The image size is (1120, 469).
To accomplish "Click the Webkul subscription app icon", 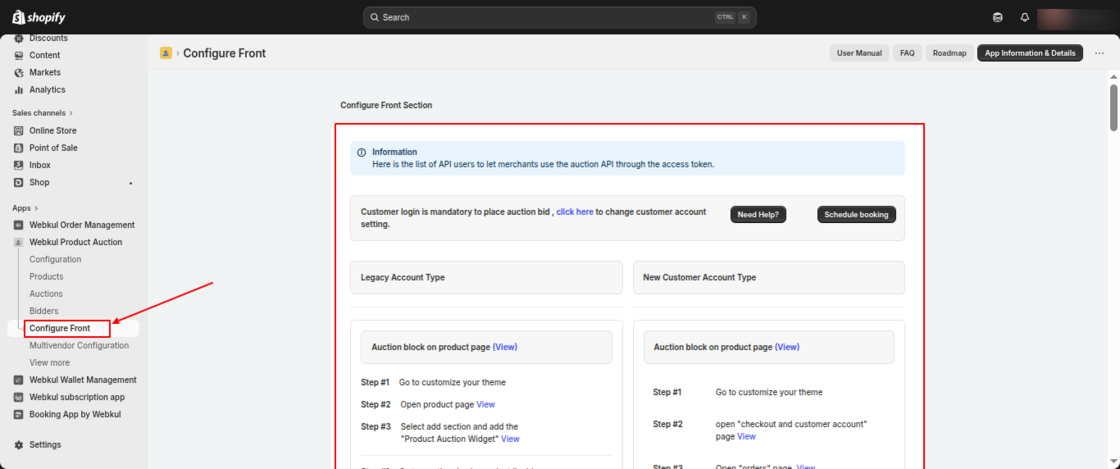I will 19,397.
